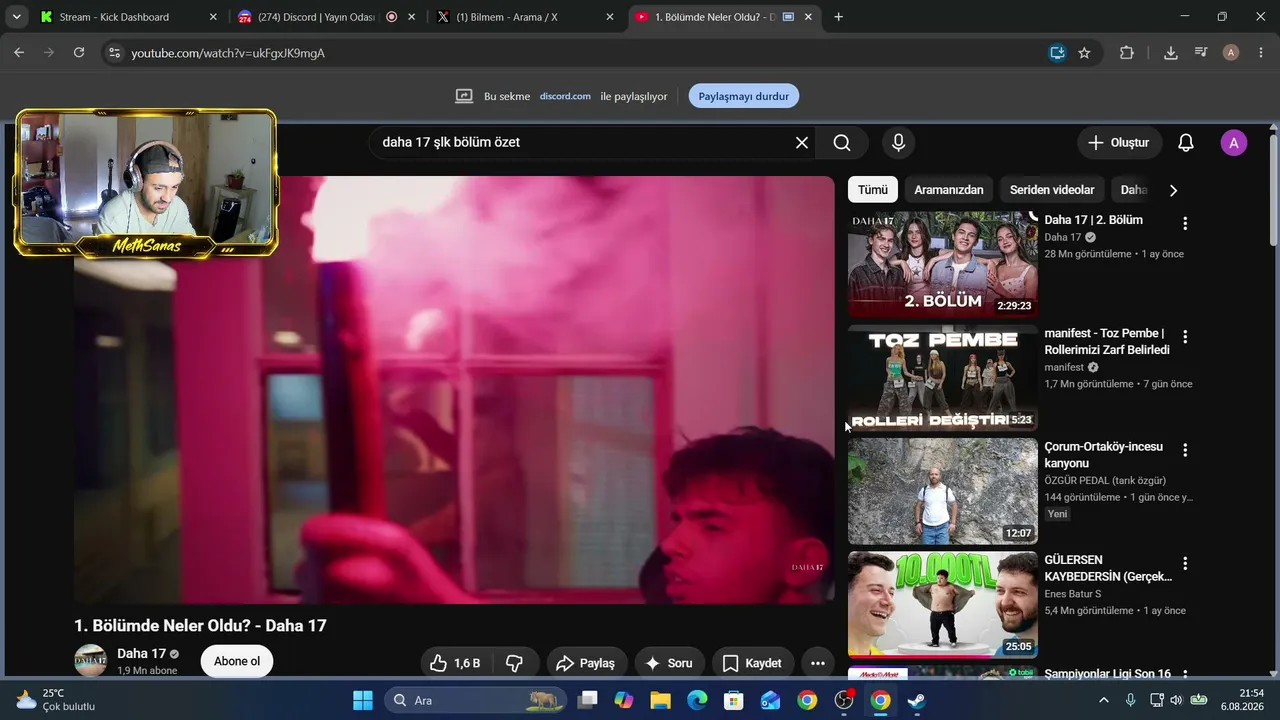Open options menu for Daha 17 2. Bölüm video
1280x720 pixels.
[x=1185, y=224]
